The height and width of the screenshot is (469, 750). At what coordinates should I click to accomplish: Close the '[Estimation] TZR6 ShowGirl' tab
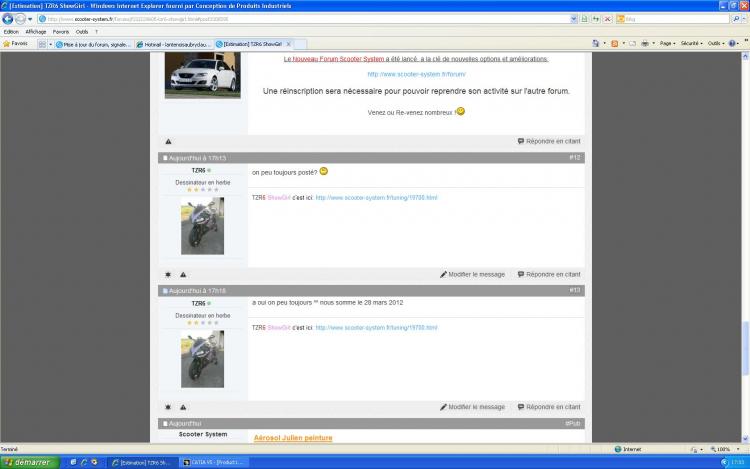coord(288,44)
